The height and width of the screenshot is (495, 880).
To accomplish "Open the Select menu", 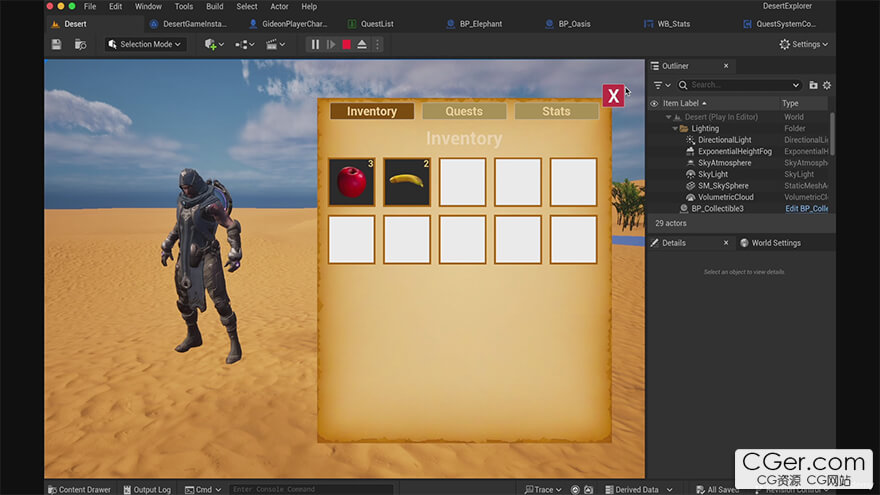I will point(246,7).
